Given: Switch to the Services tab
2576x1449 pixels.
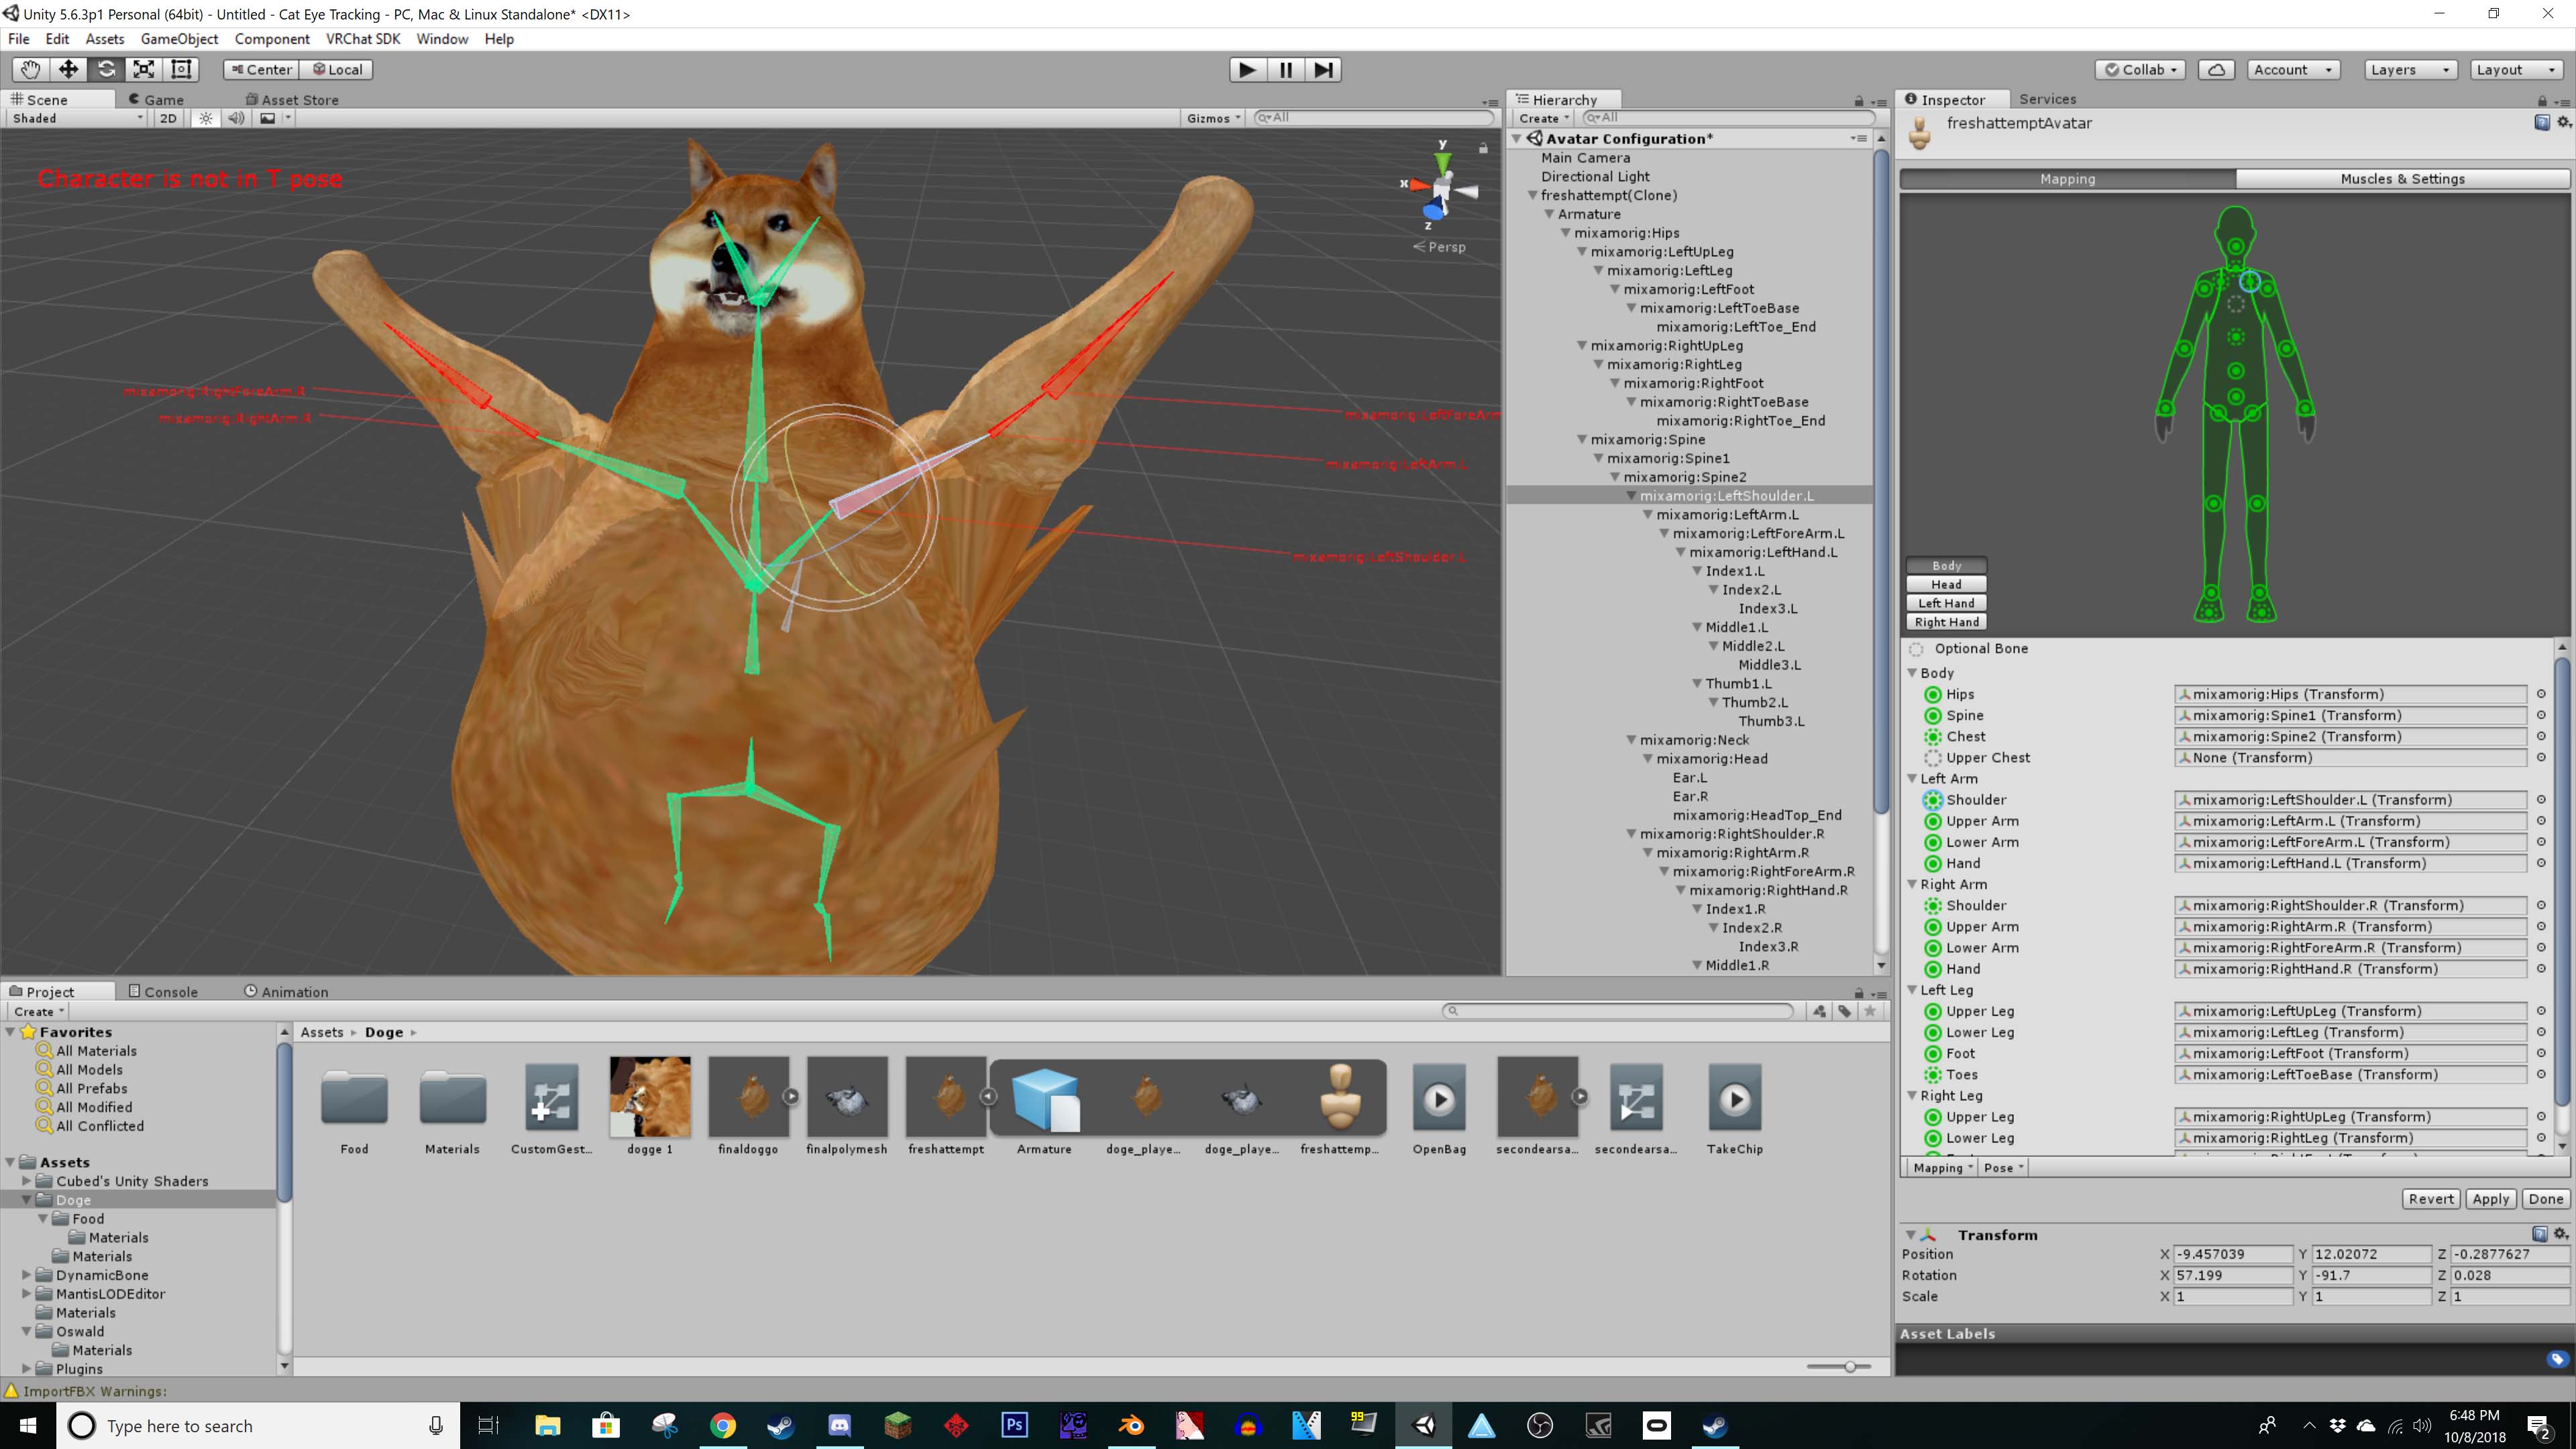Looking at the screenshot, I should (x=2047, y=98).
